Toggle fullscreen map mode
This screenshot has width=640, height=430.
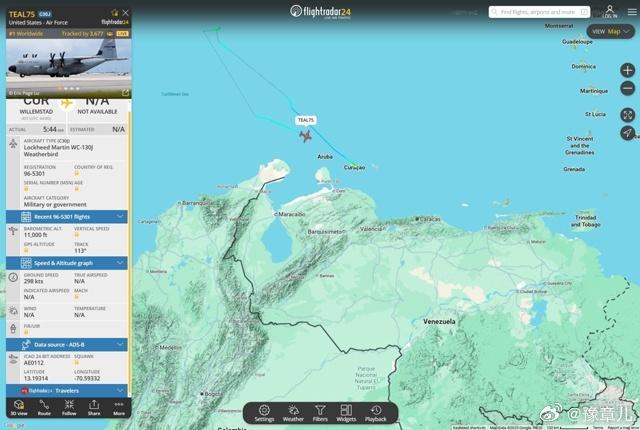(627, 115)
